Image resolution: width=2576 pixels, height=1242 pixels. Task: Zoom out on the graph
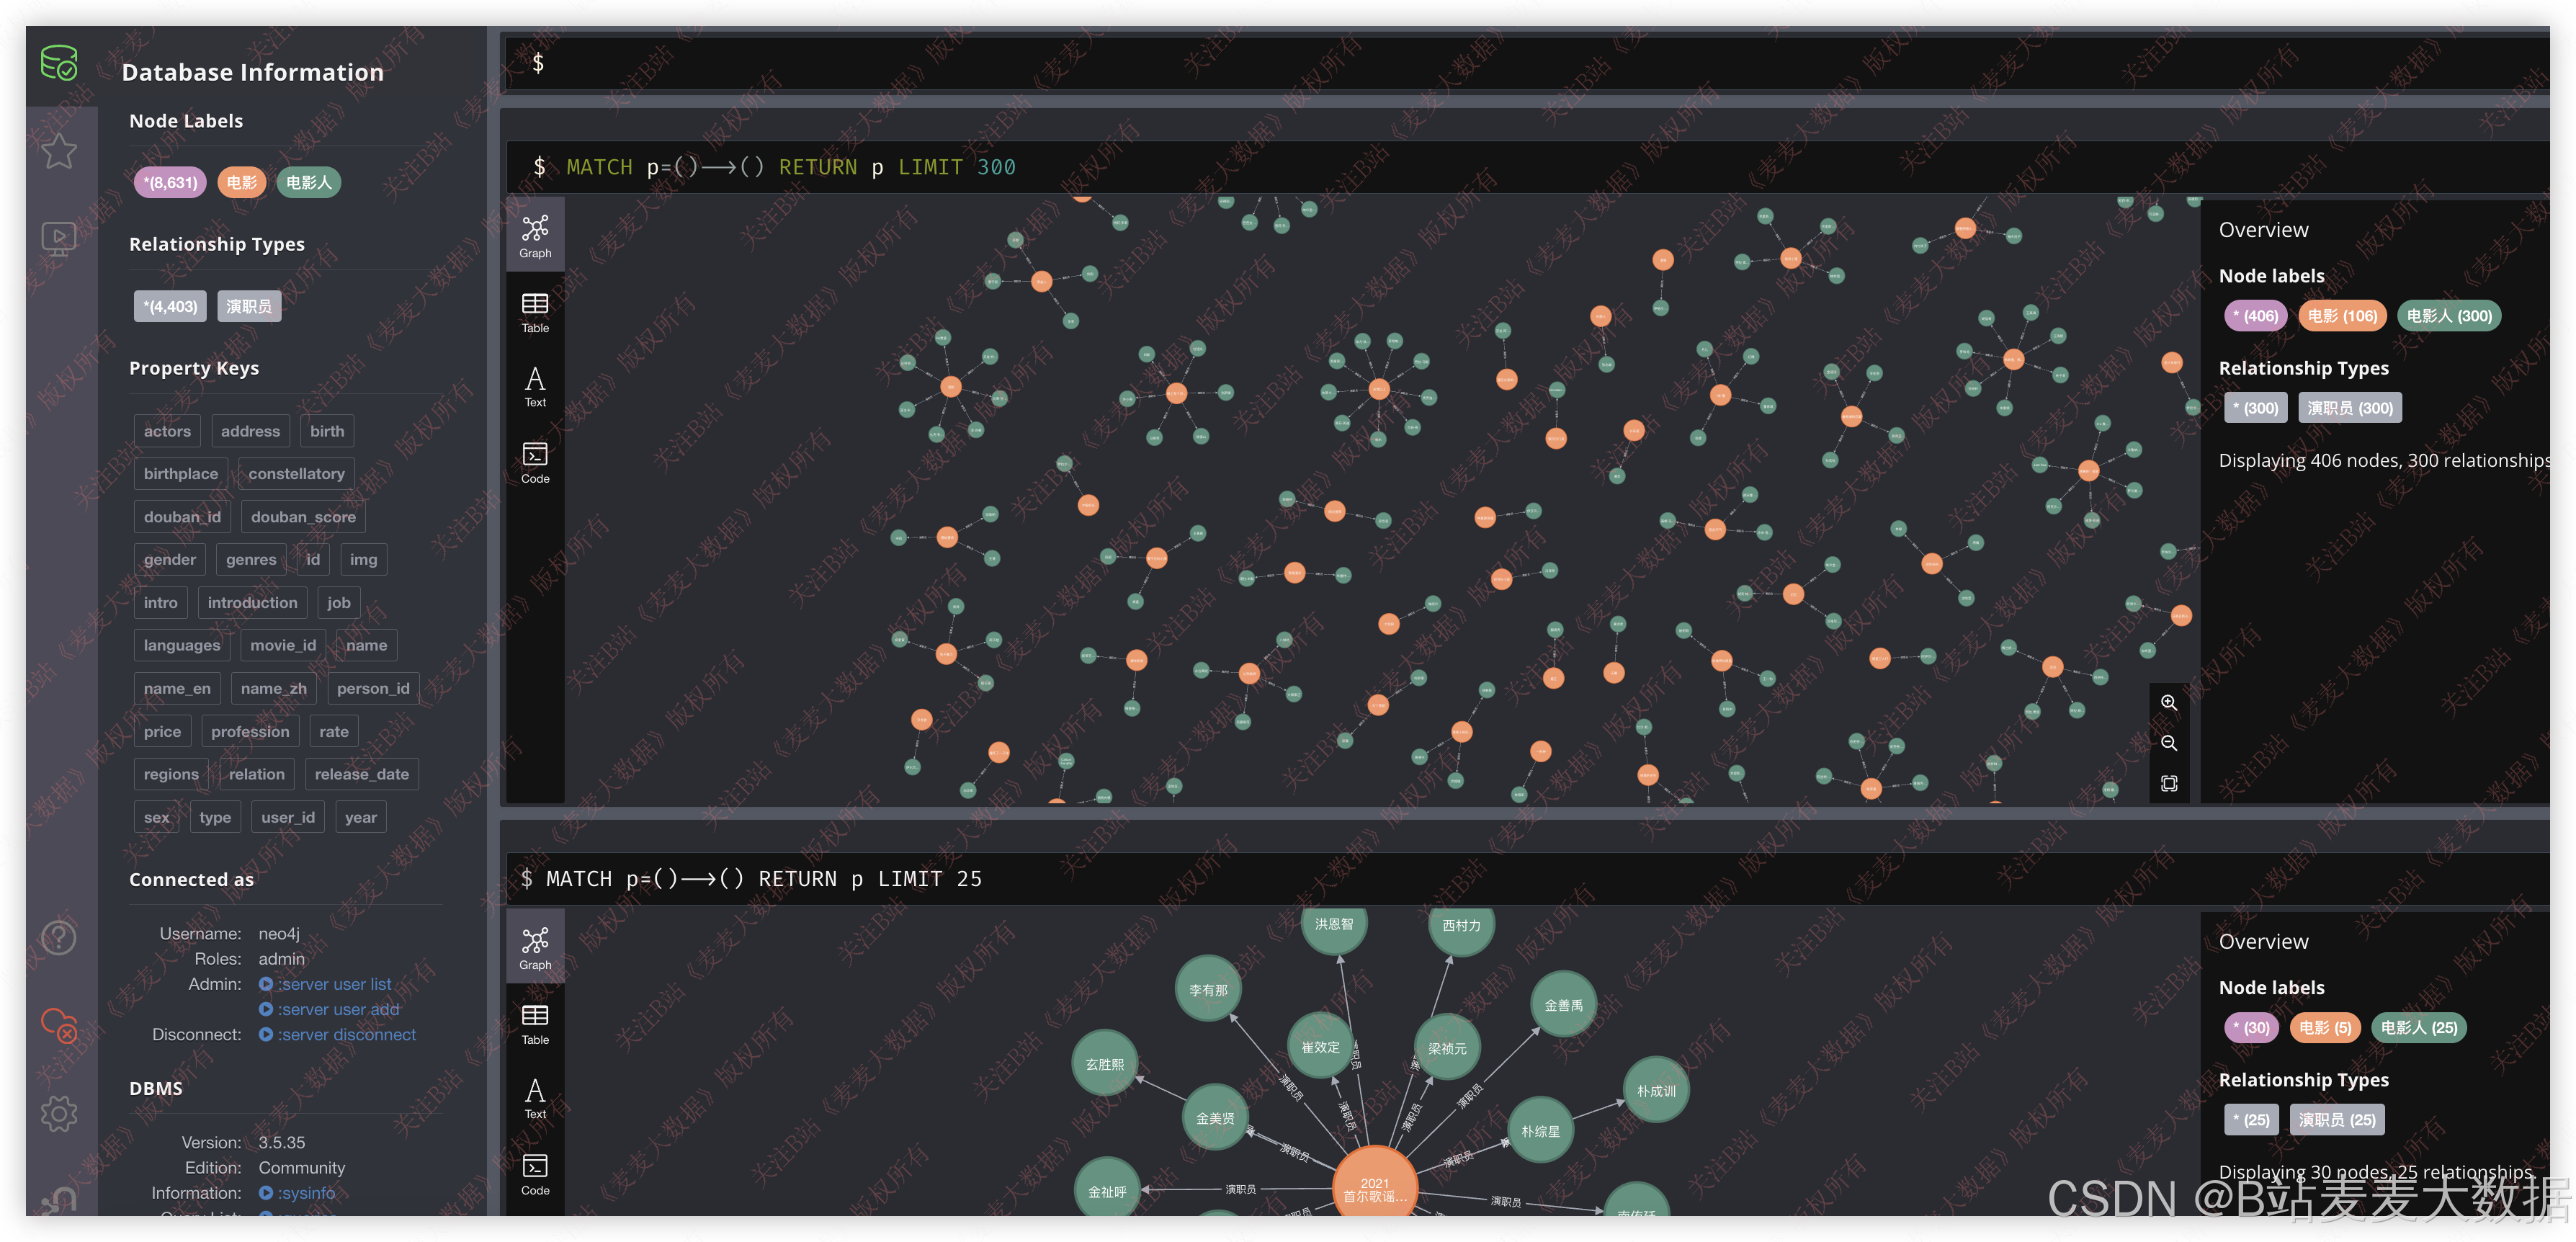pos(2168,743)
